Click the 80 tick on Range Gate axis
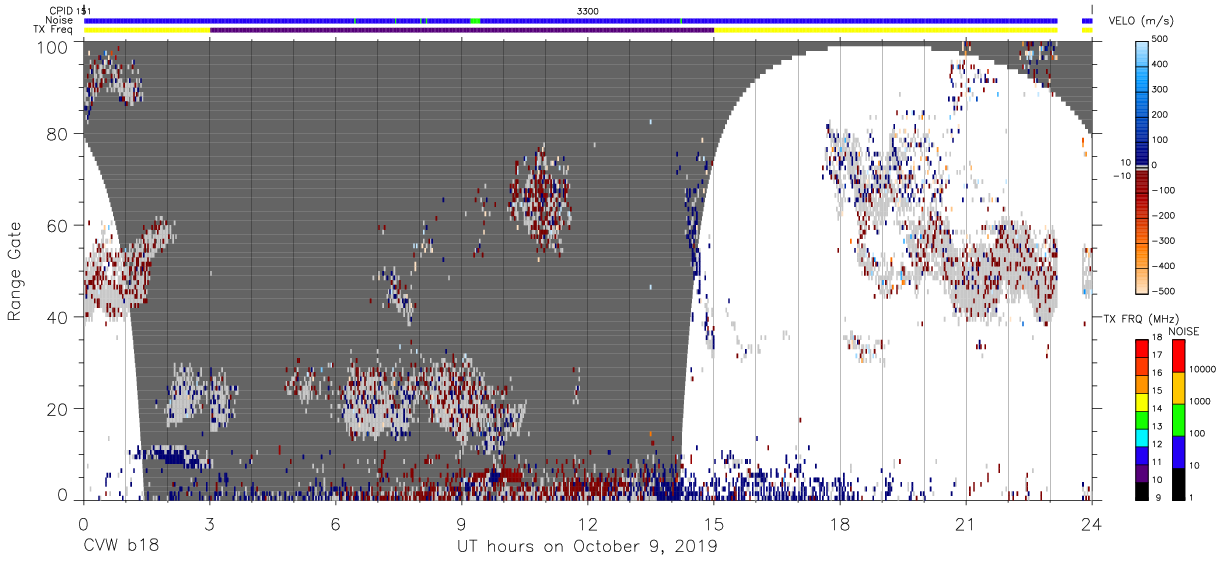The image size is (1228, 567). coord(56,133)
